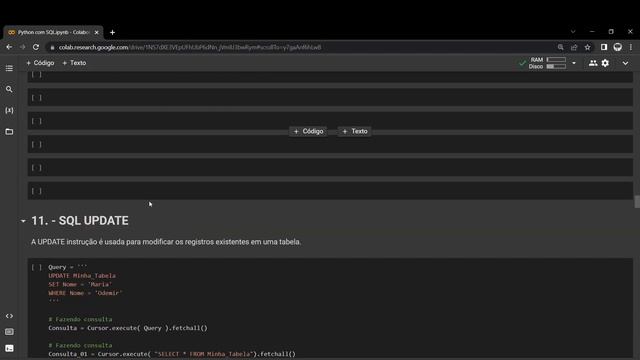Close the Python com SQL.ipynb tab
640x360 pixels.
tap(97, 32)
